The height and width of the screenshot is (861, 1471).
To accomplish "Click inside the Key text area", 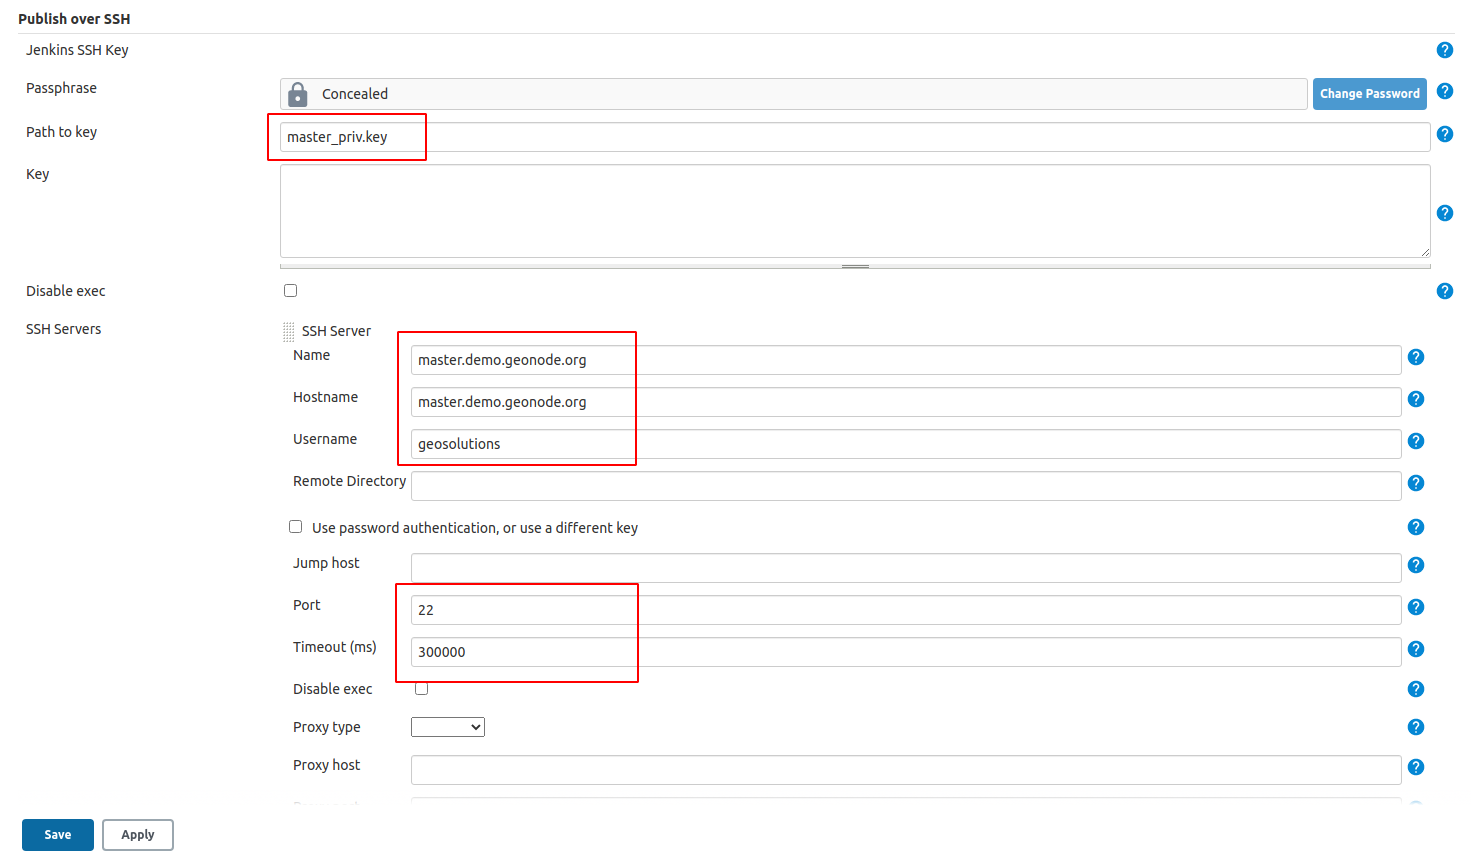I will point(854,211).
